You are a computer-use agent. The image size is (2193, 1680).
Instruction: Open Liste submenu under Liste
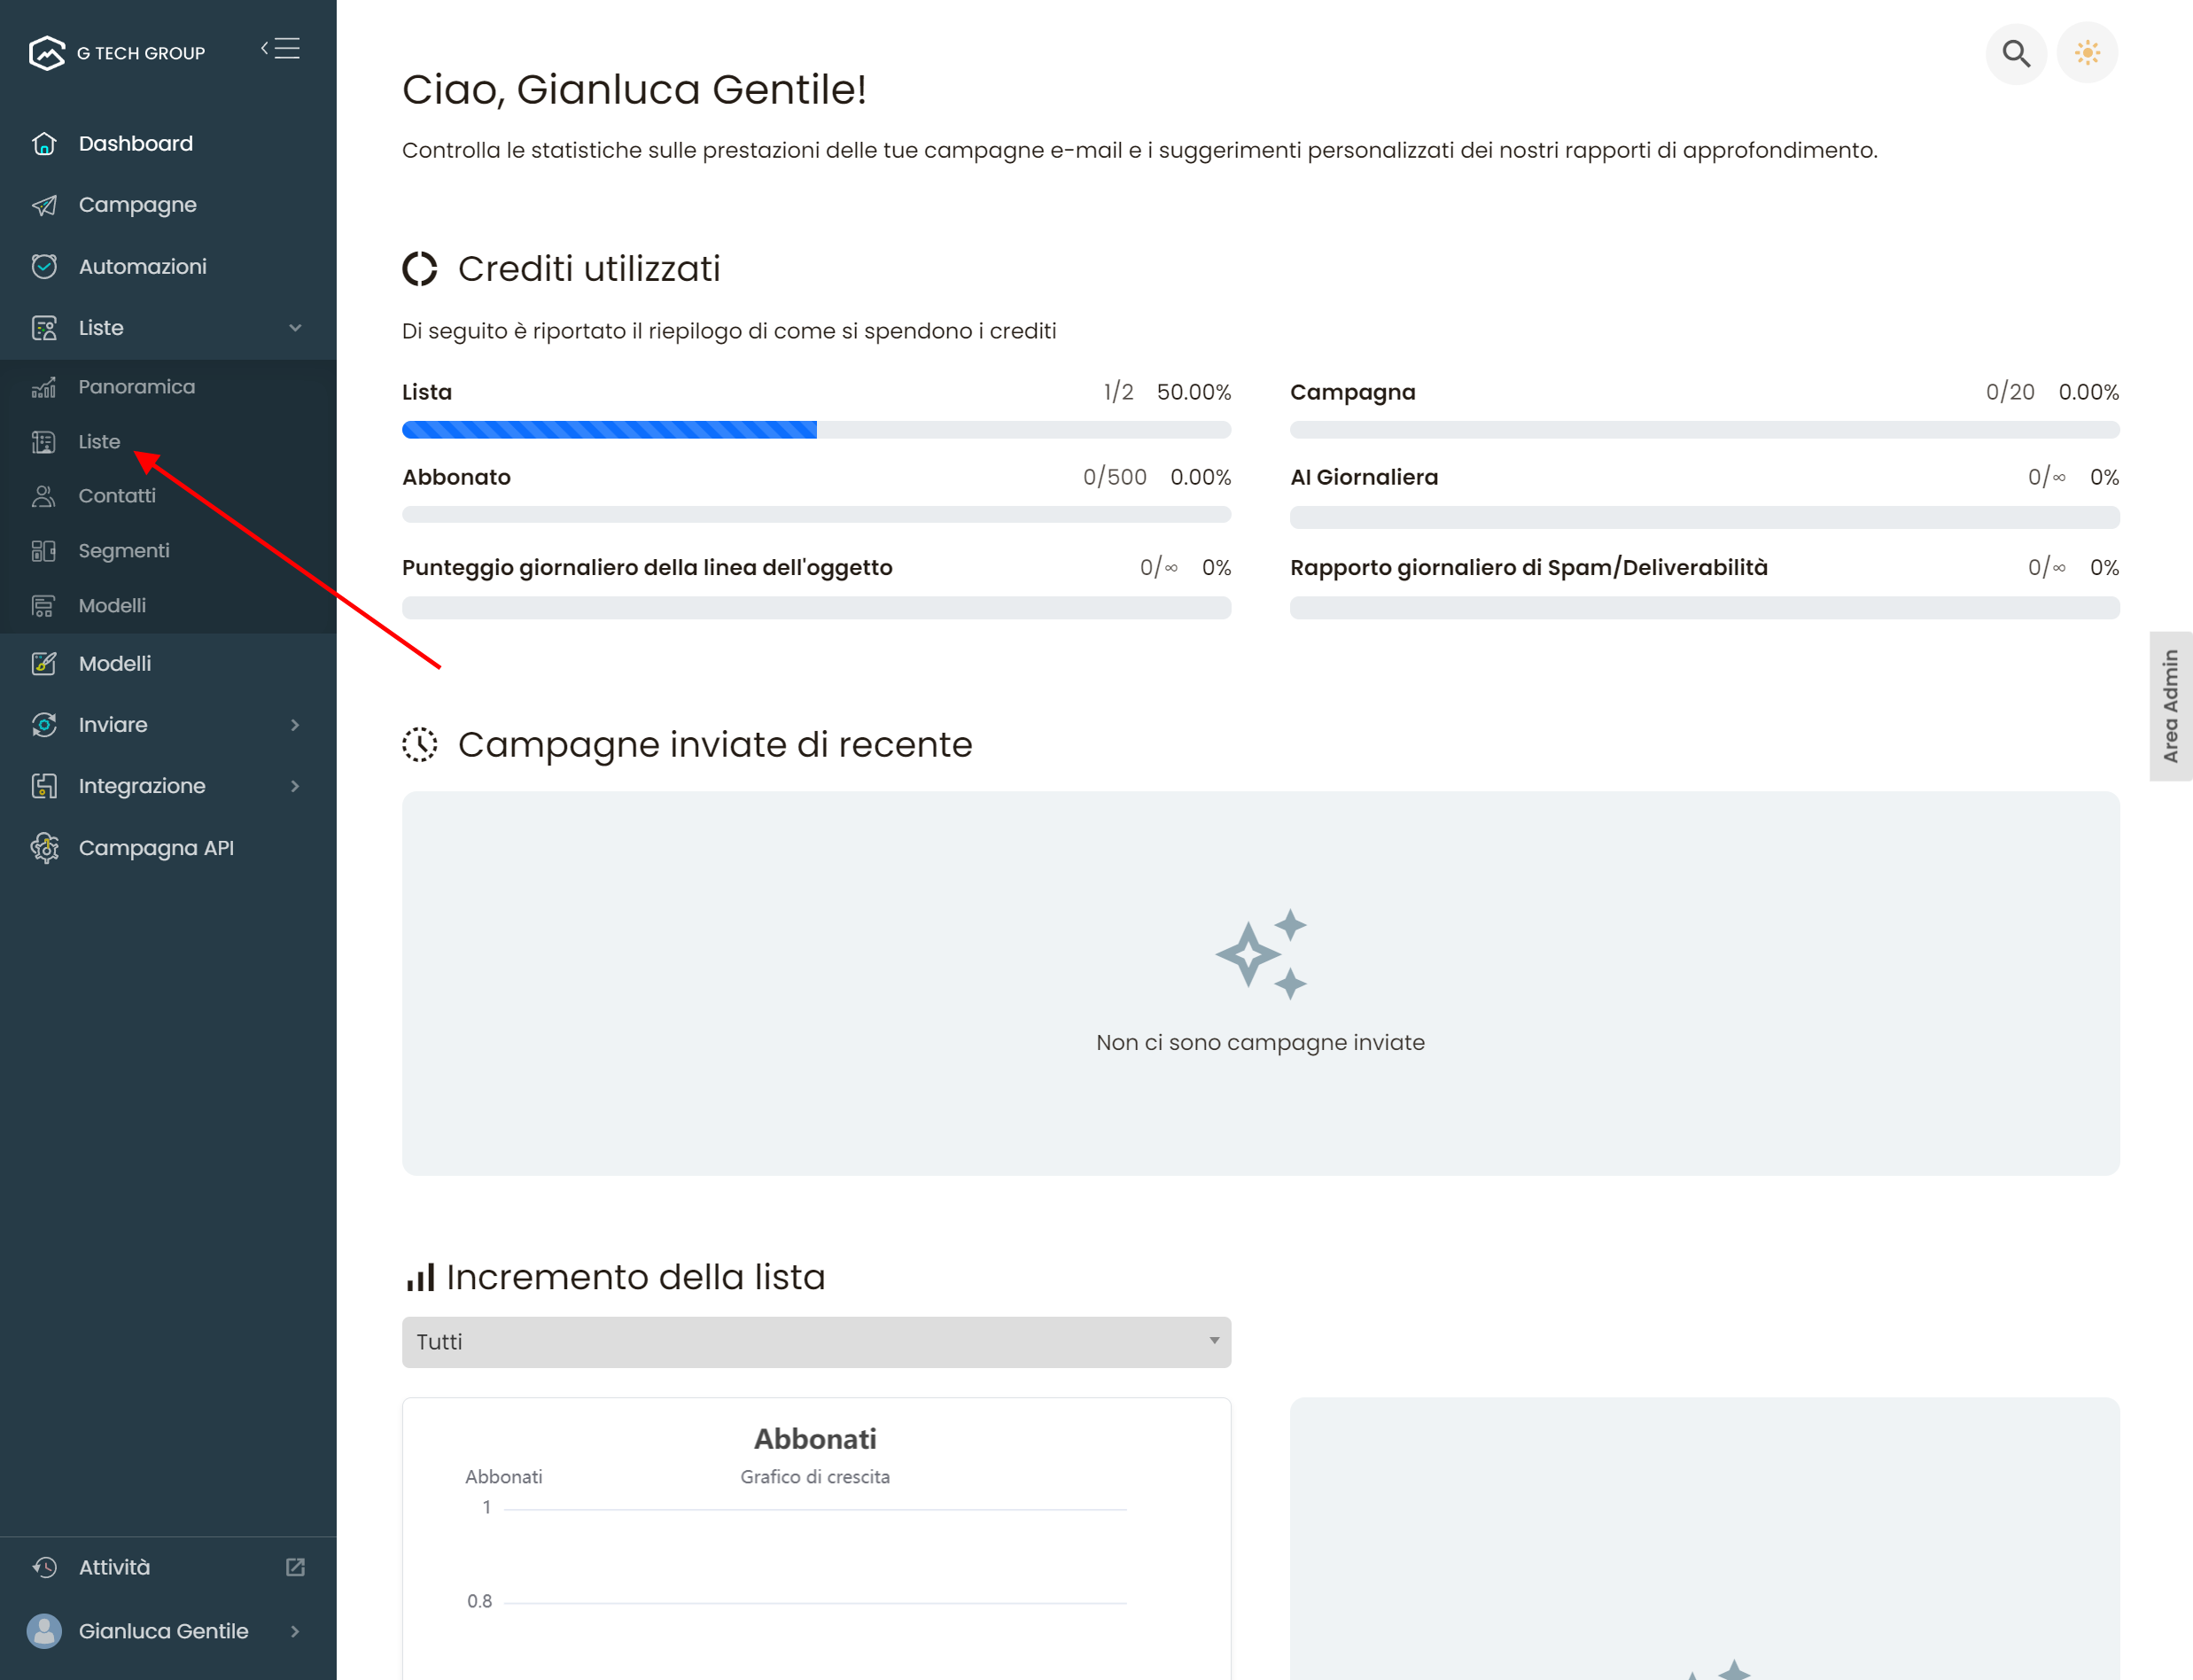(x=99, y=442)
